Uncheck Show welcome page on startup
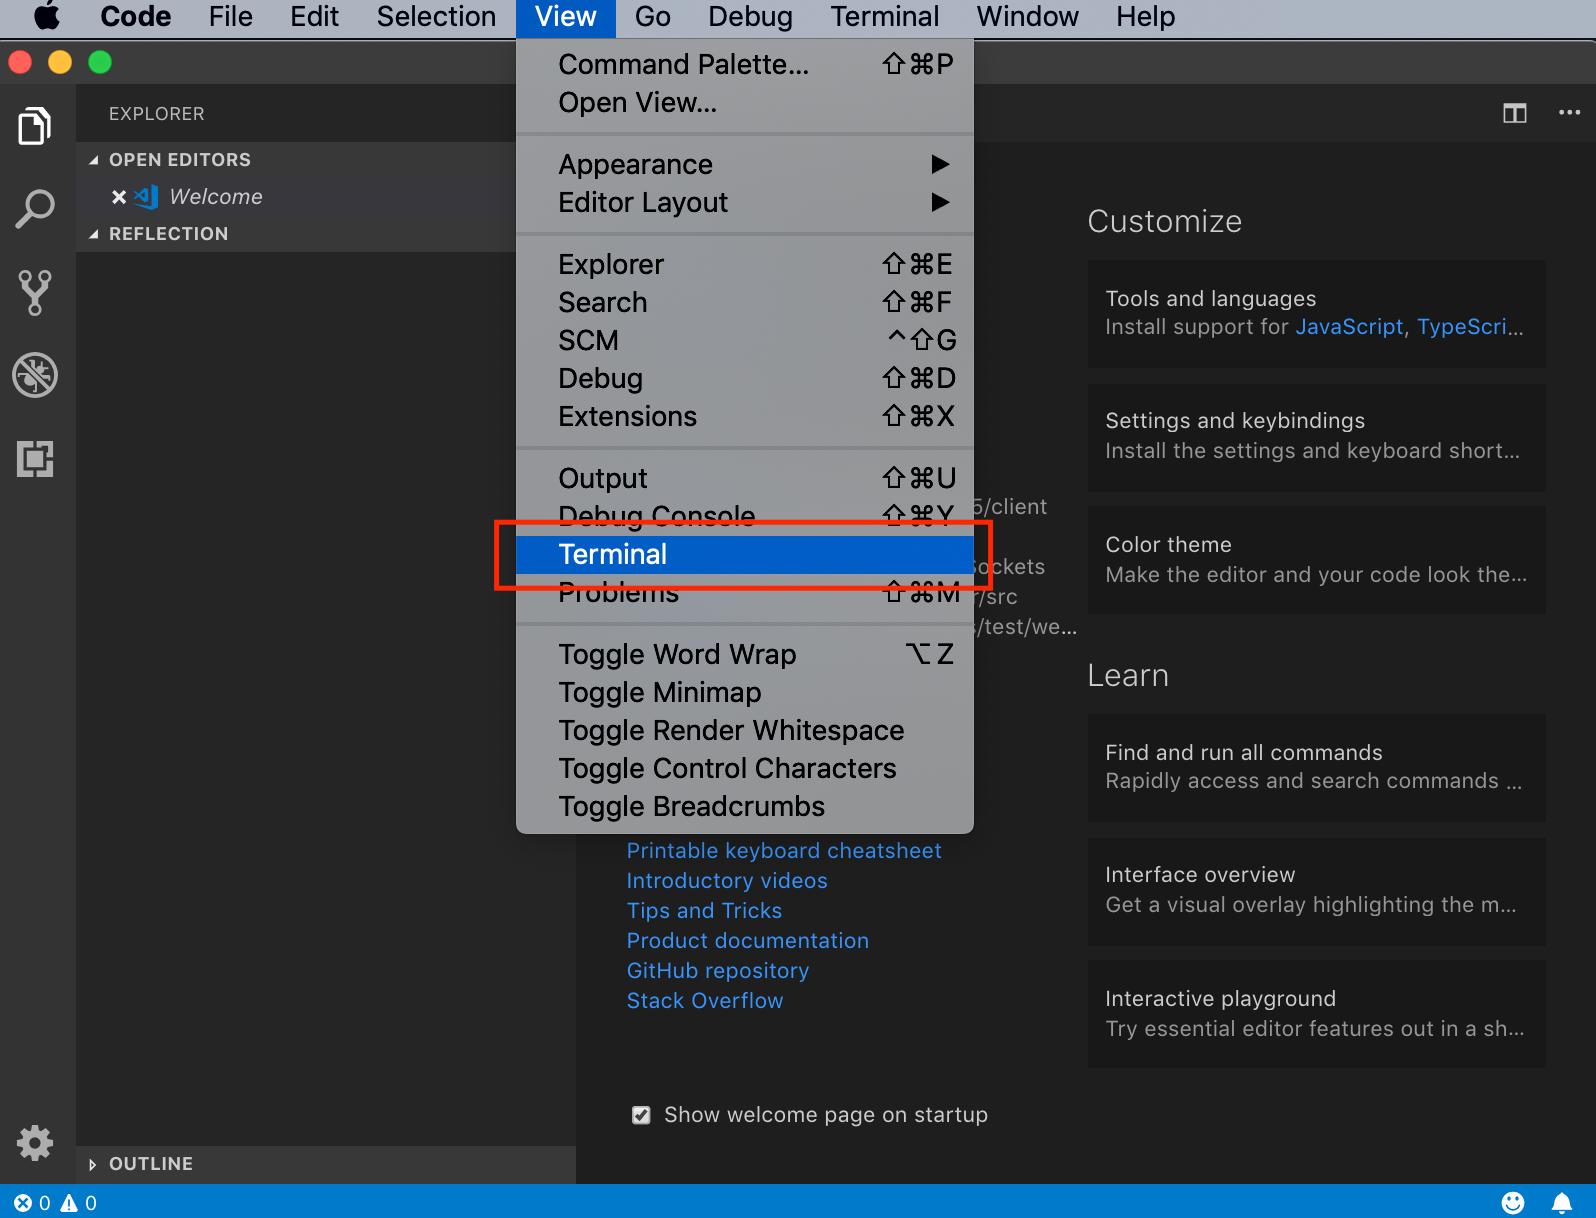Screen dimensions: 1596x1218 click(641, 1115)
